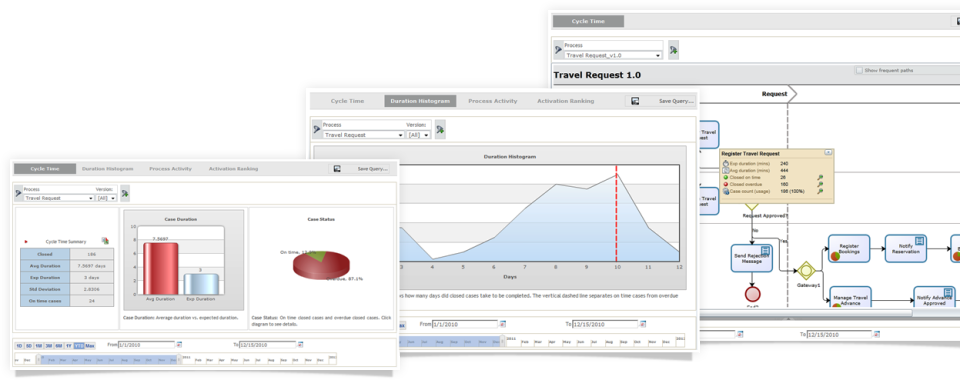Select the 1M range button

(39, 346)
